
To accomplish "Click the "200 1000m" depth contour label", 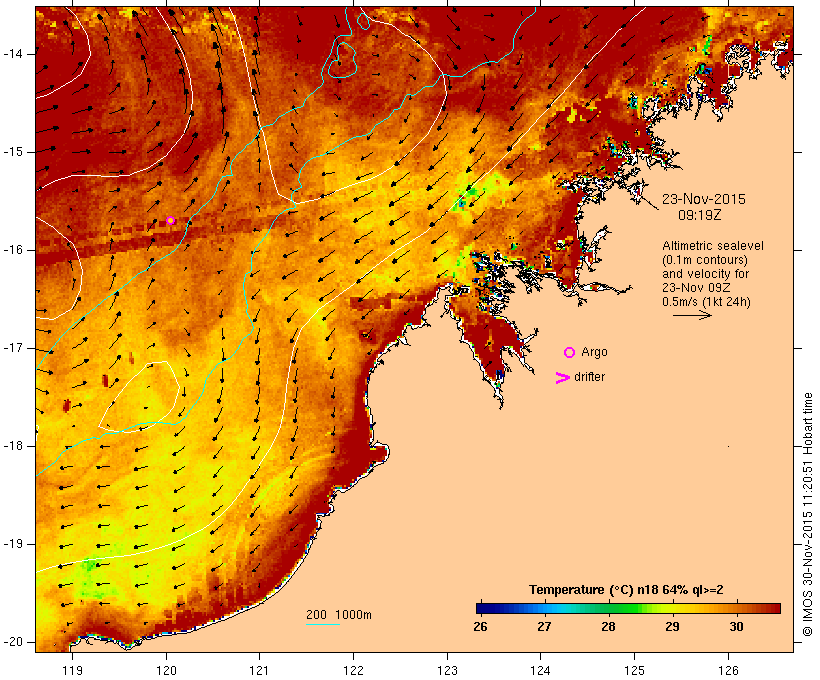I will [339, 615].
